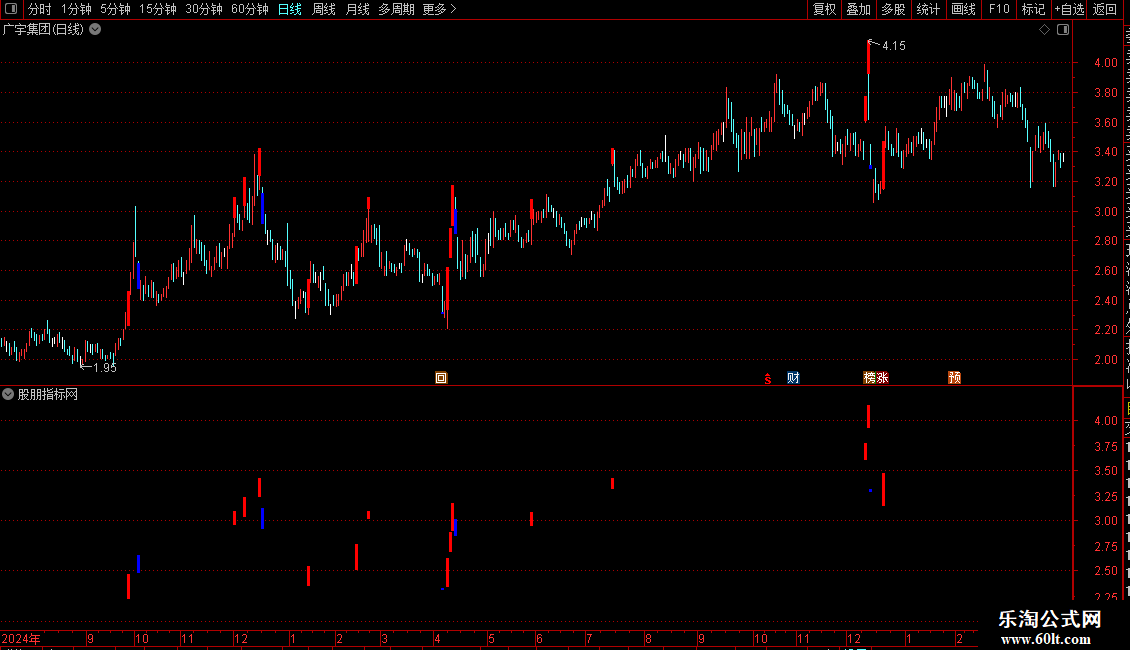
Task: Click the 2.00 level on price axis
Action: pyautogui.click(x=1106, y=360)
